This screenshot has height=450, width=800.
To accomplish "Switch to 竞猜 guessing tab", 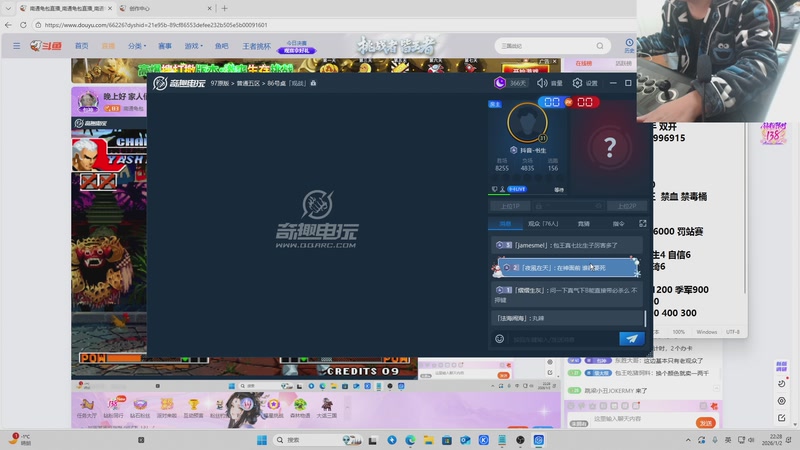I will coord(584,223).
